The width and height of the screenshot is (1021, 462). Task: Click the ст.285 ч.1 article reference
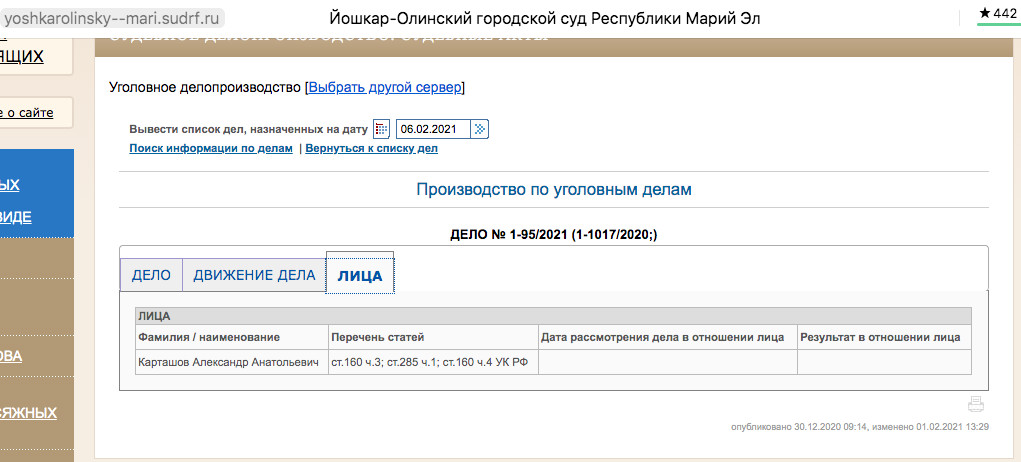413,361
